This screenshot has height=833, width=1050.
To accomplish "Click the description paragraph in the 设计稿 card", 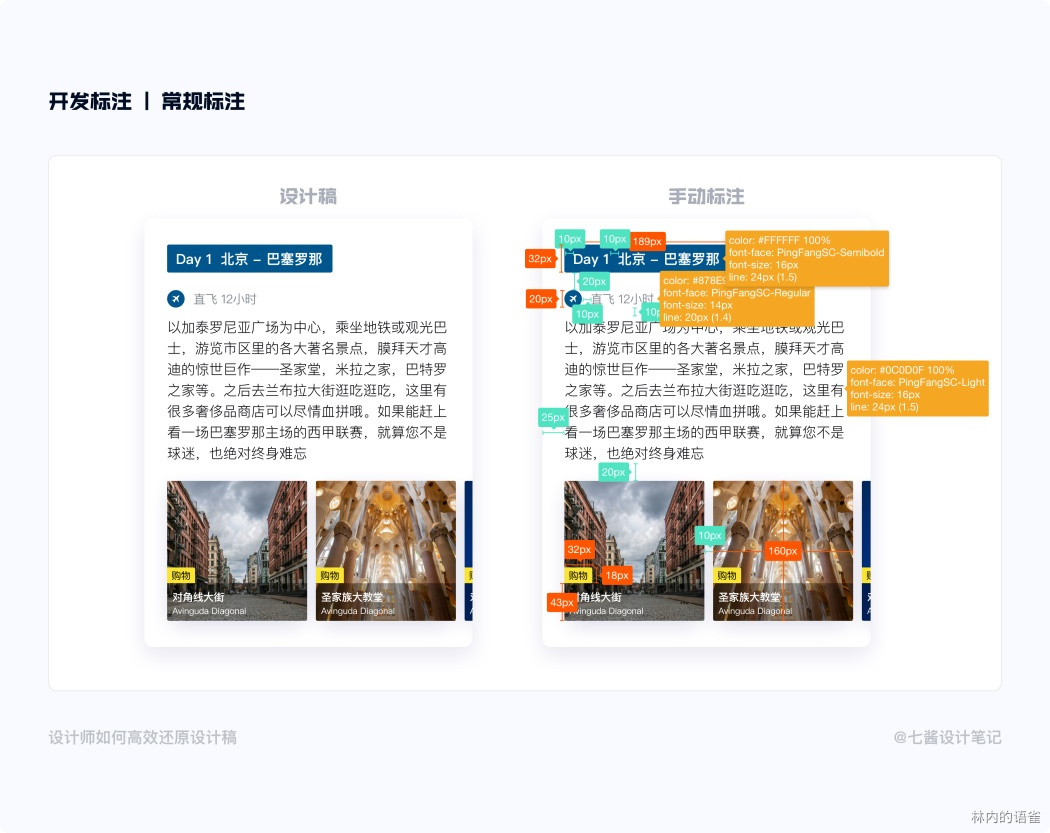I will pos(307,390).
